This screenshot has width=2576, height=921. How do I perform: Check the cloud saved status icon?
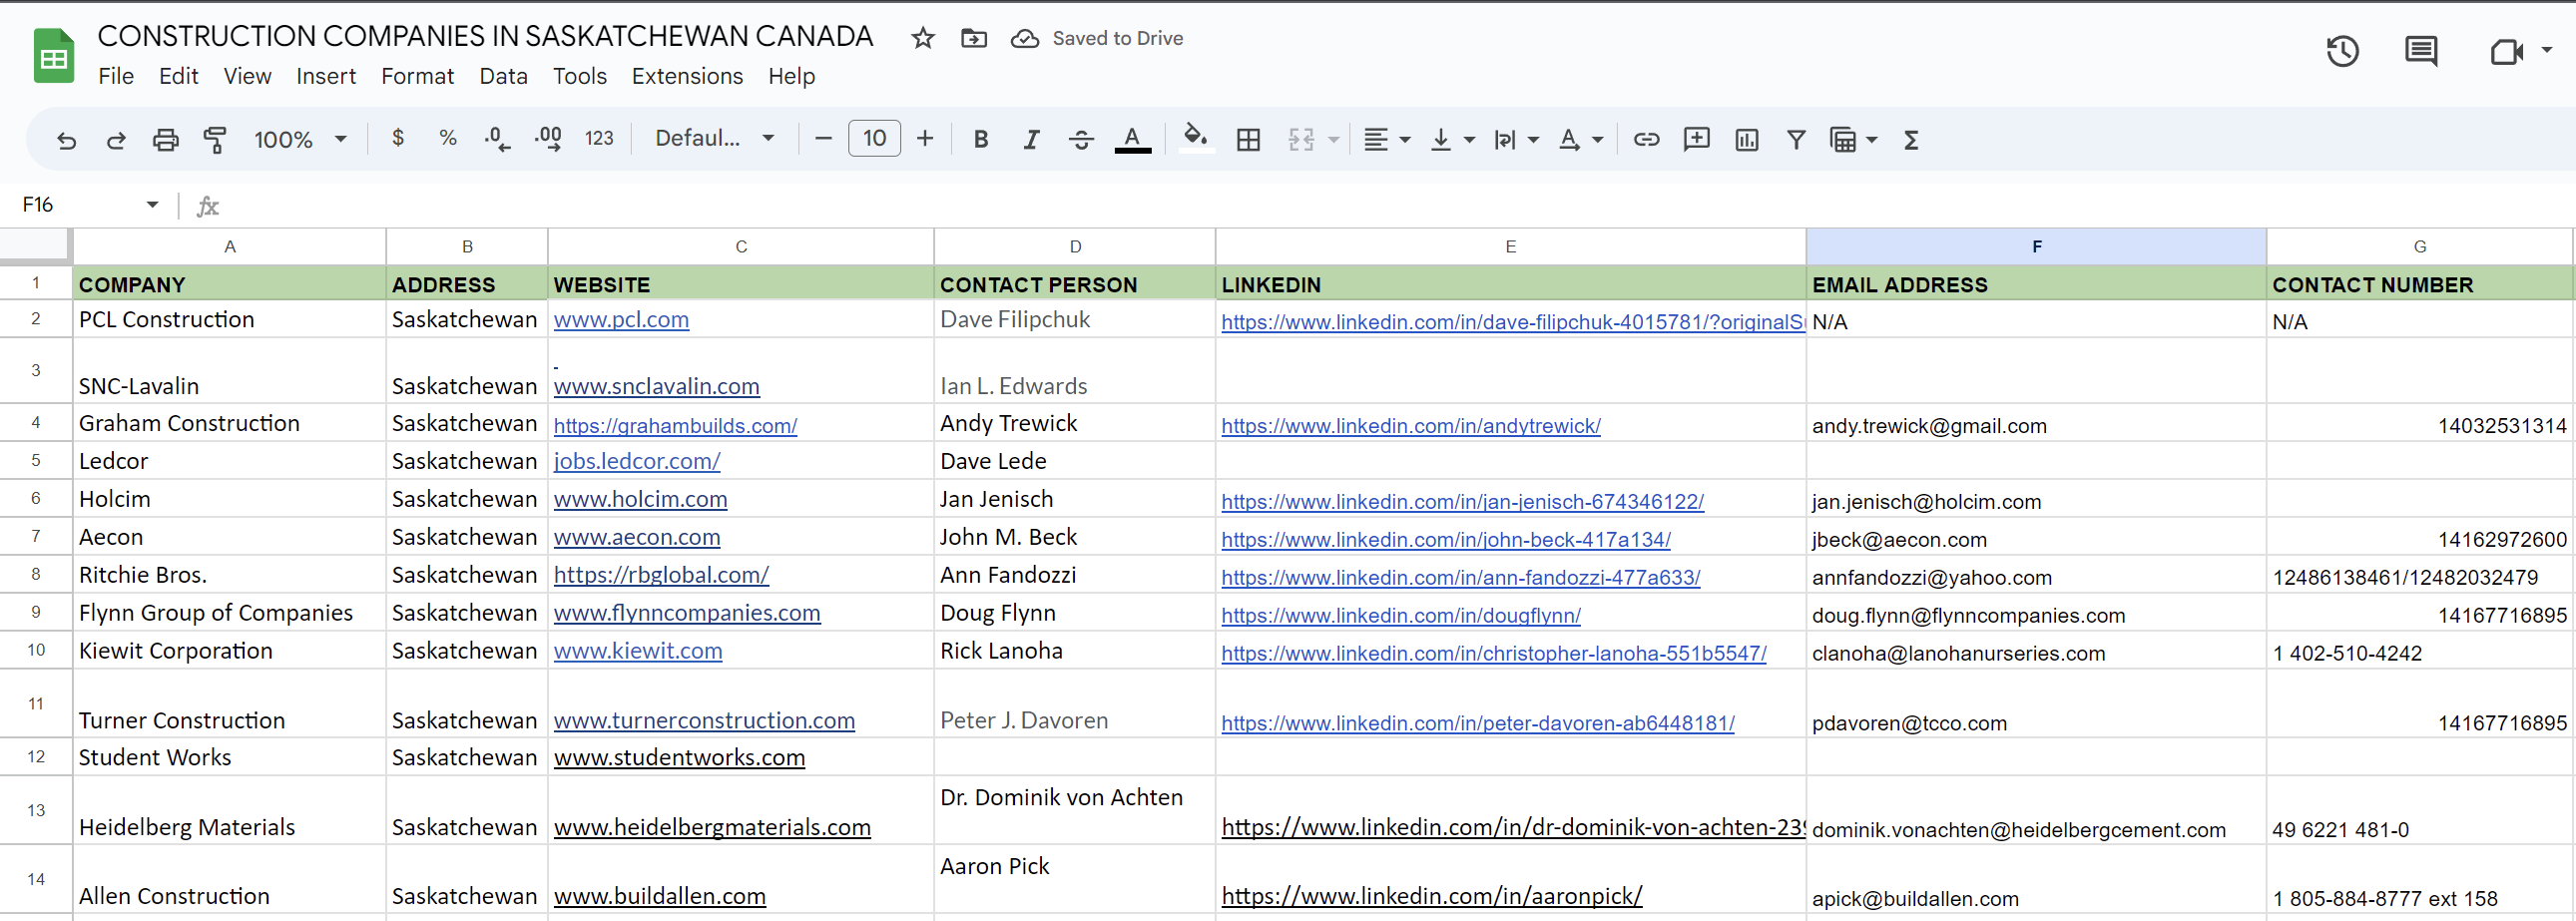click(x=1024, y=38)
